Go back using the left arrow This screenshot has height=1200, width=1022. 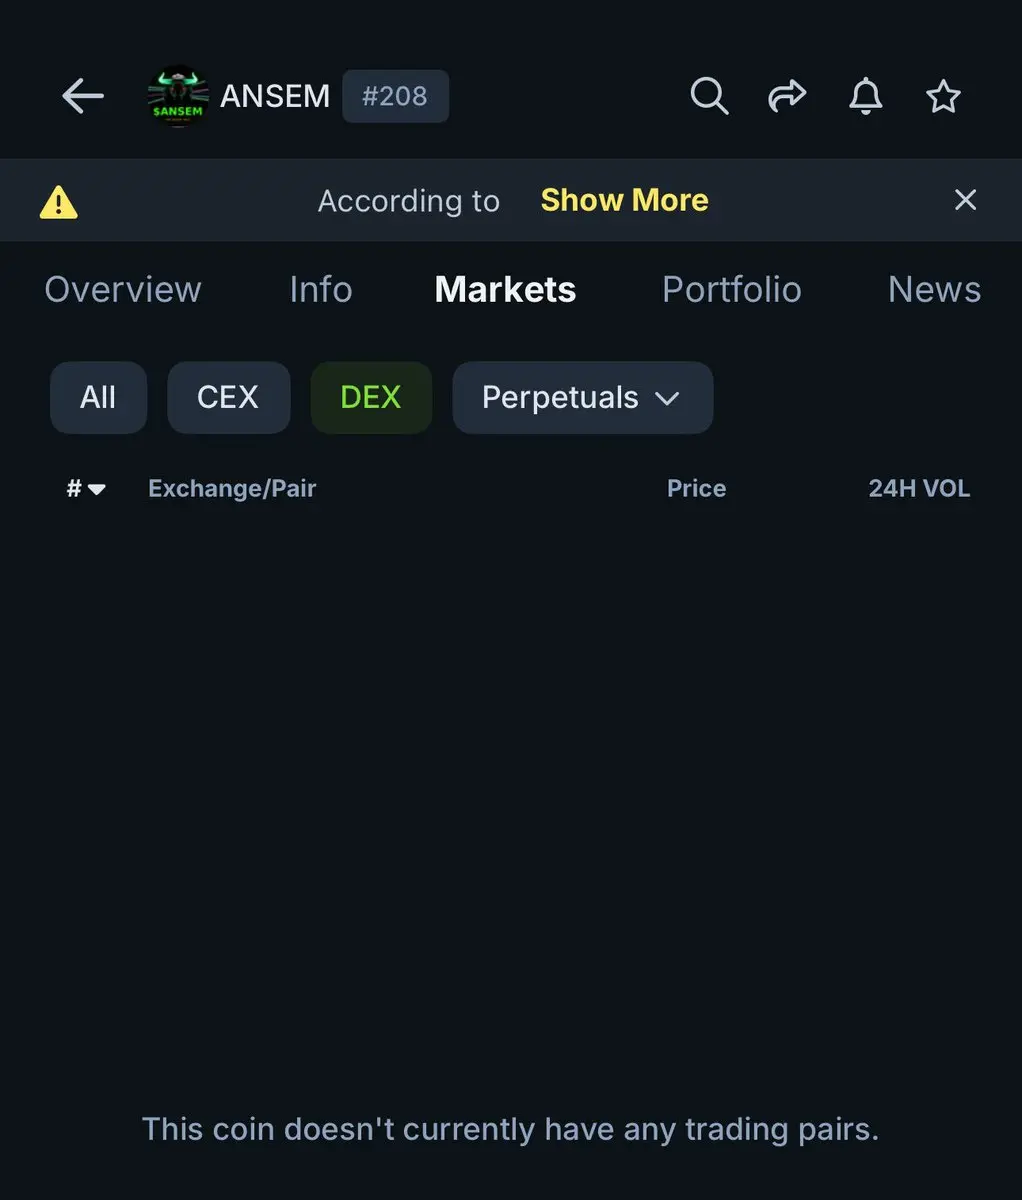coord(83,96)
